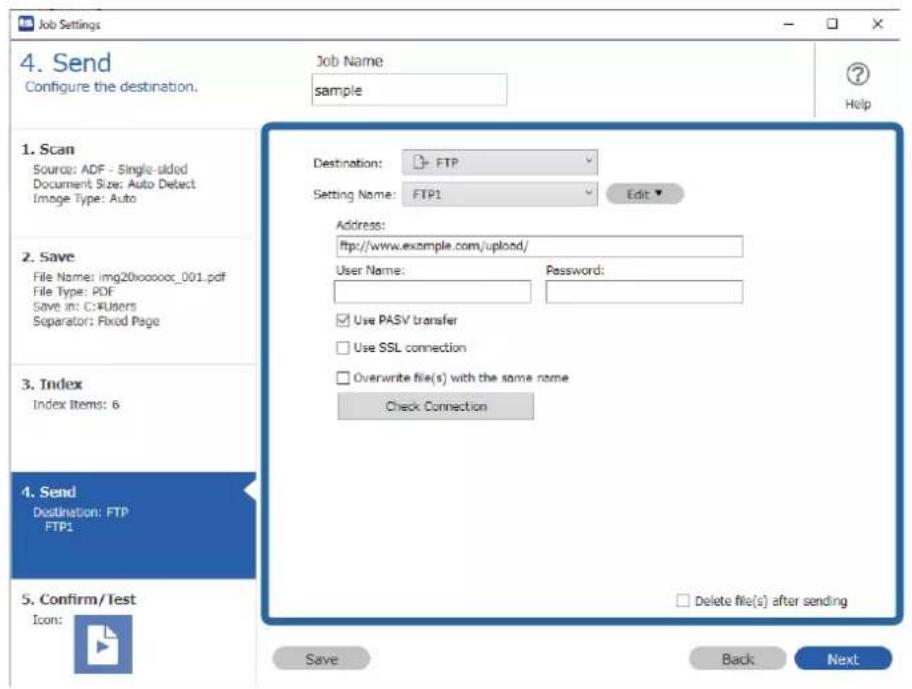
Task: Enable Use SSL connection checkbox
Action: (x=343, y=348)
